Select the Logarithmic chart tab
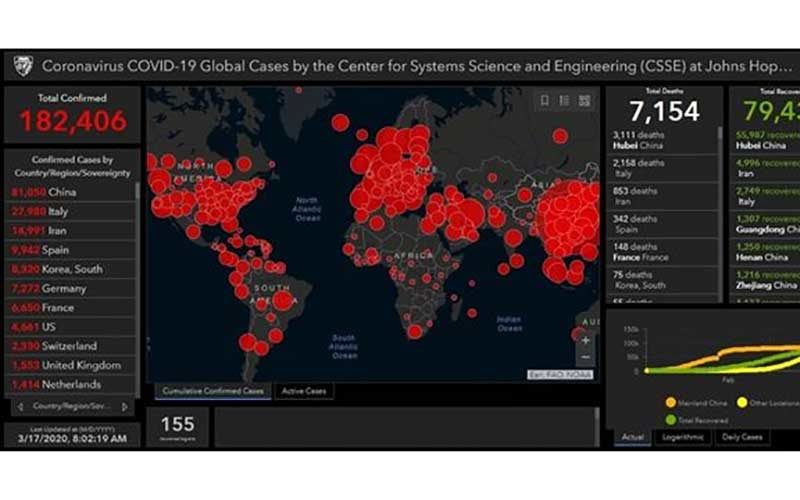800x500 pixels. [x=683, y=437]
